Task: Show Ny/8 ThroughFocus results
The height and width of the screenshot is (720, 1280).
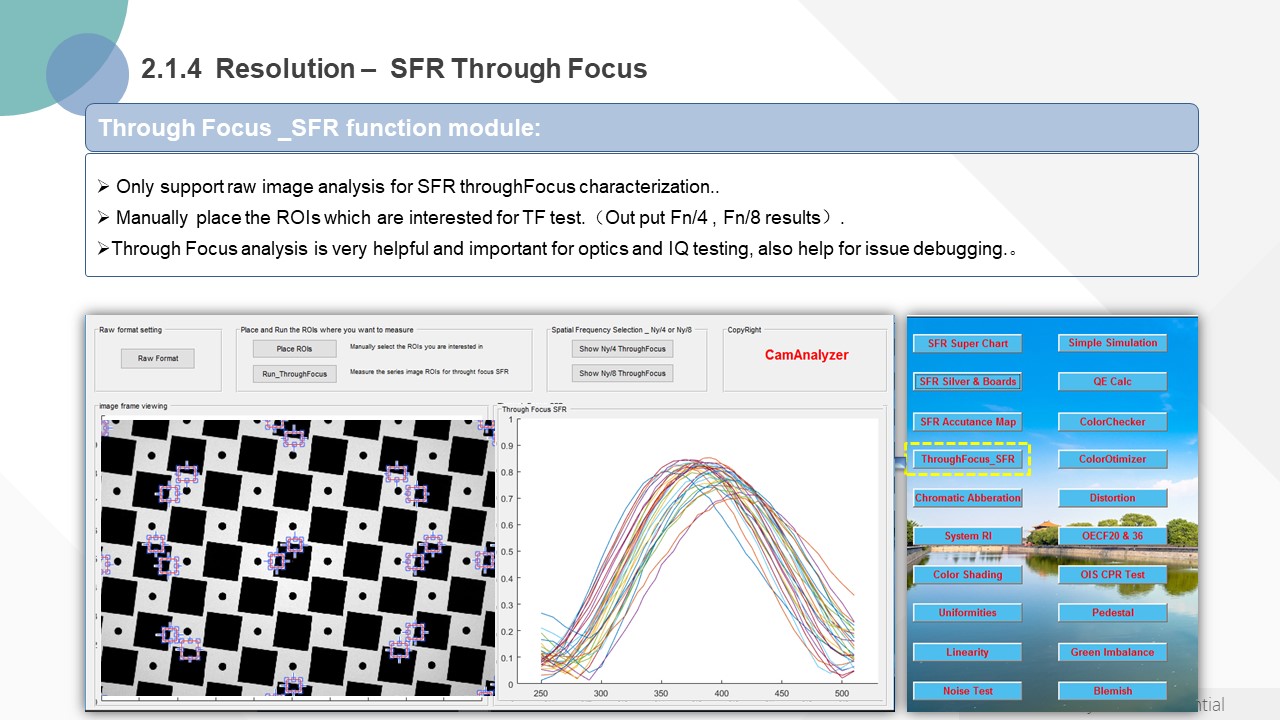Action: click(x=621, y=373)
